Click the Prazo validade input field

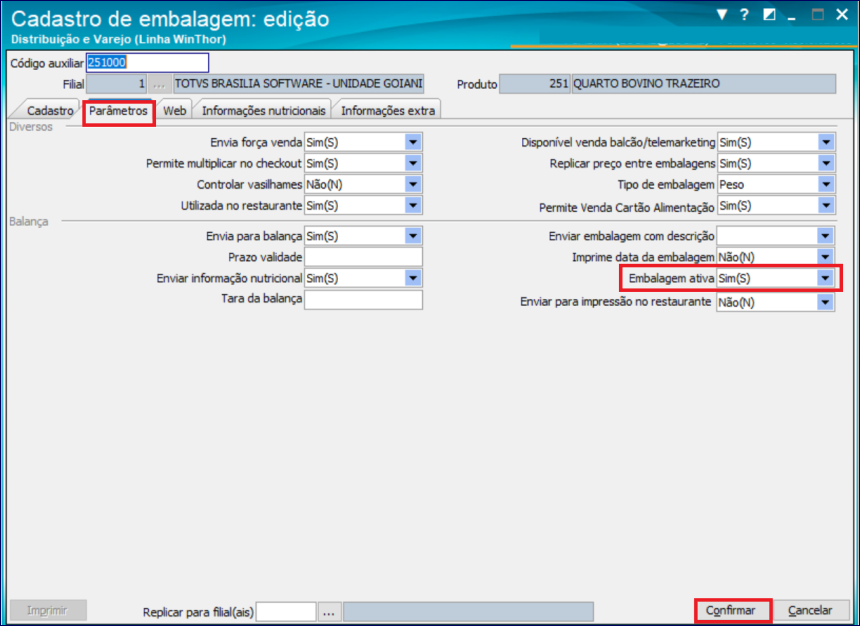(x=363, y=257)
